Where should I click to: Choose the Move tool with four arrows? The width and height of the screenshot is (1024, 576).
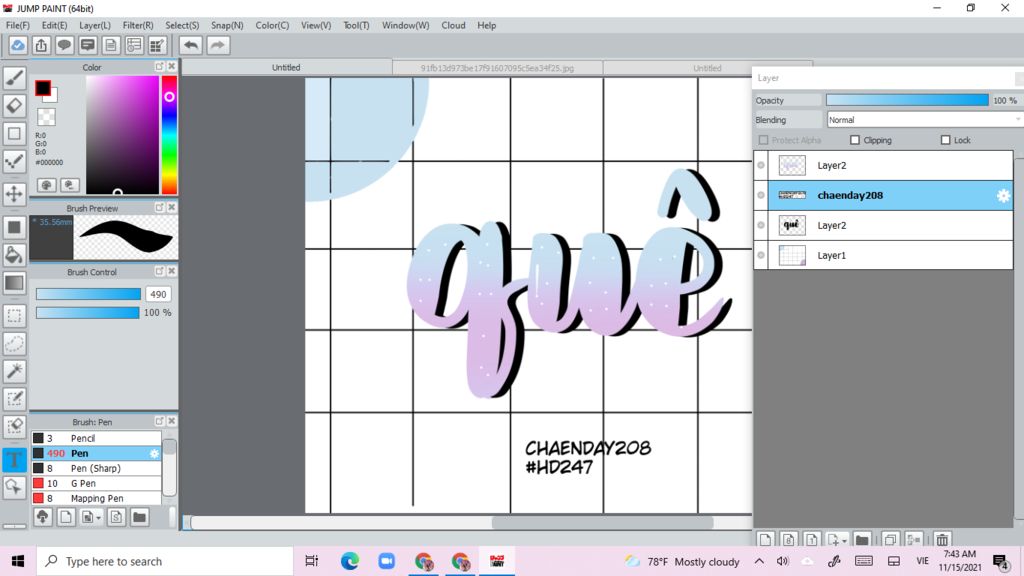tap(14, 193)
